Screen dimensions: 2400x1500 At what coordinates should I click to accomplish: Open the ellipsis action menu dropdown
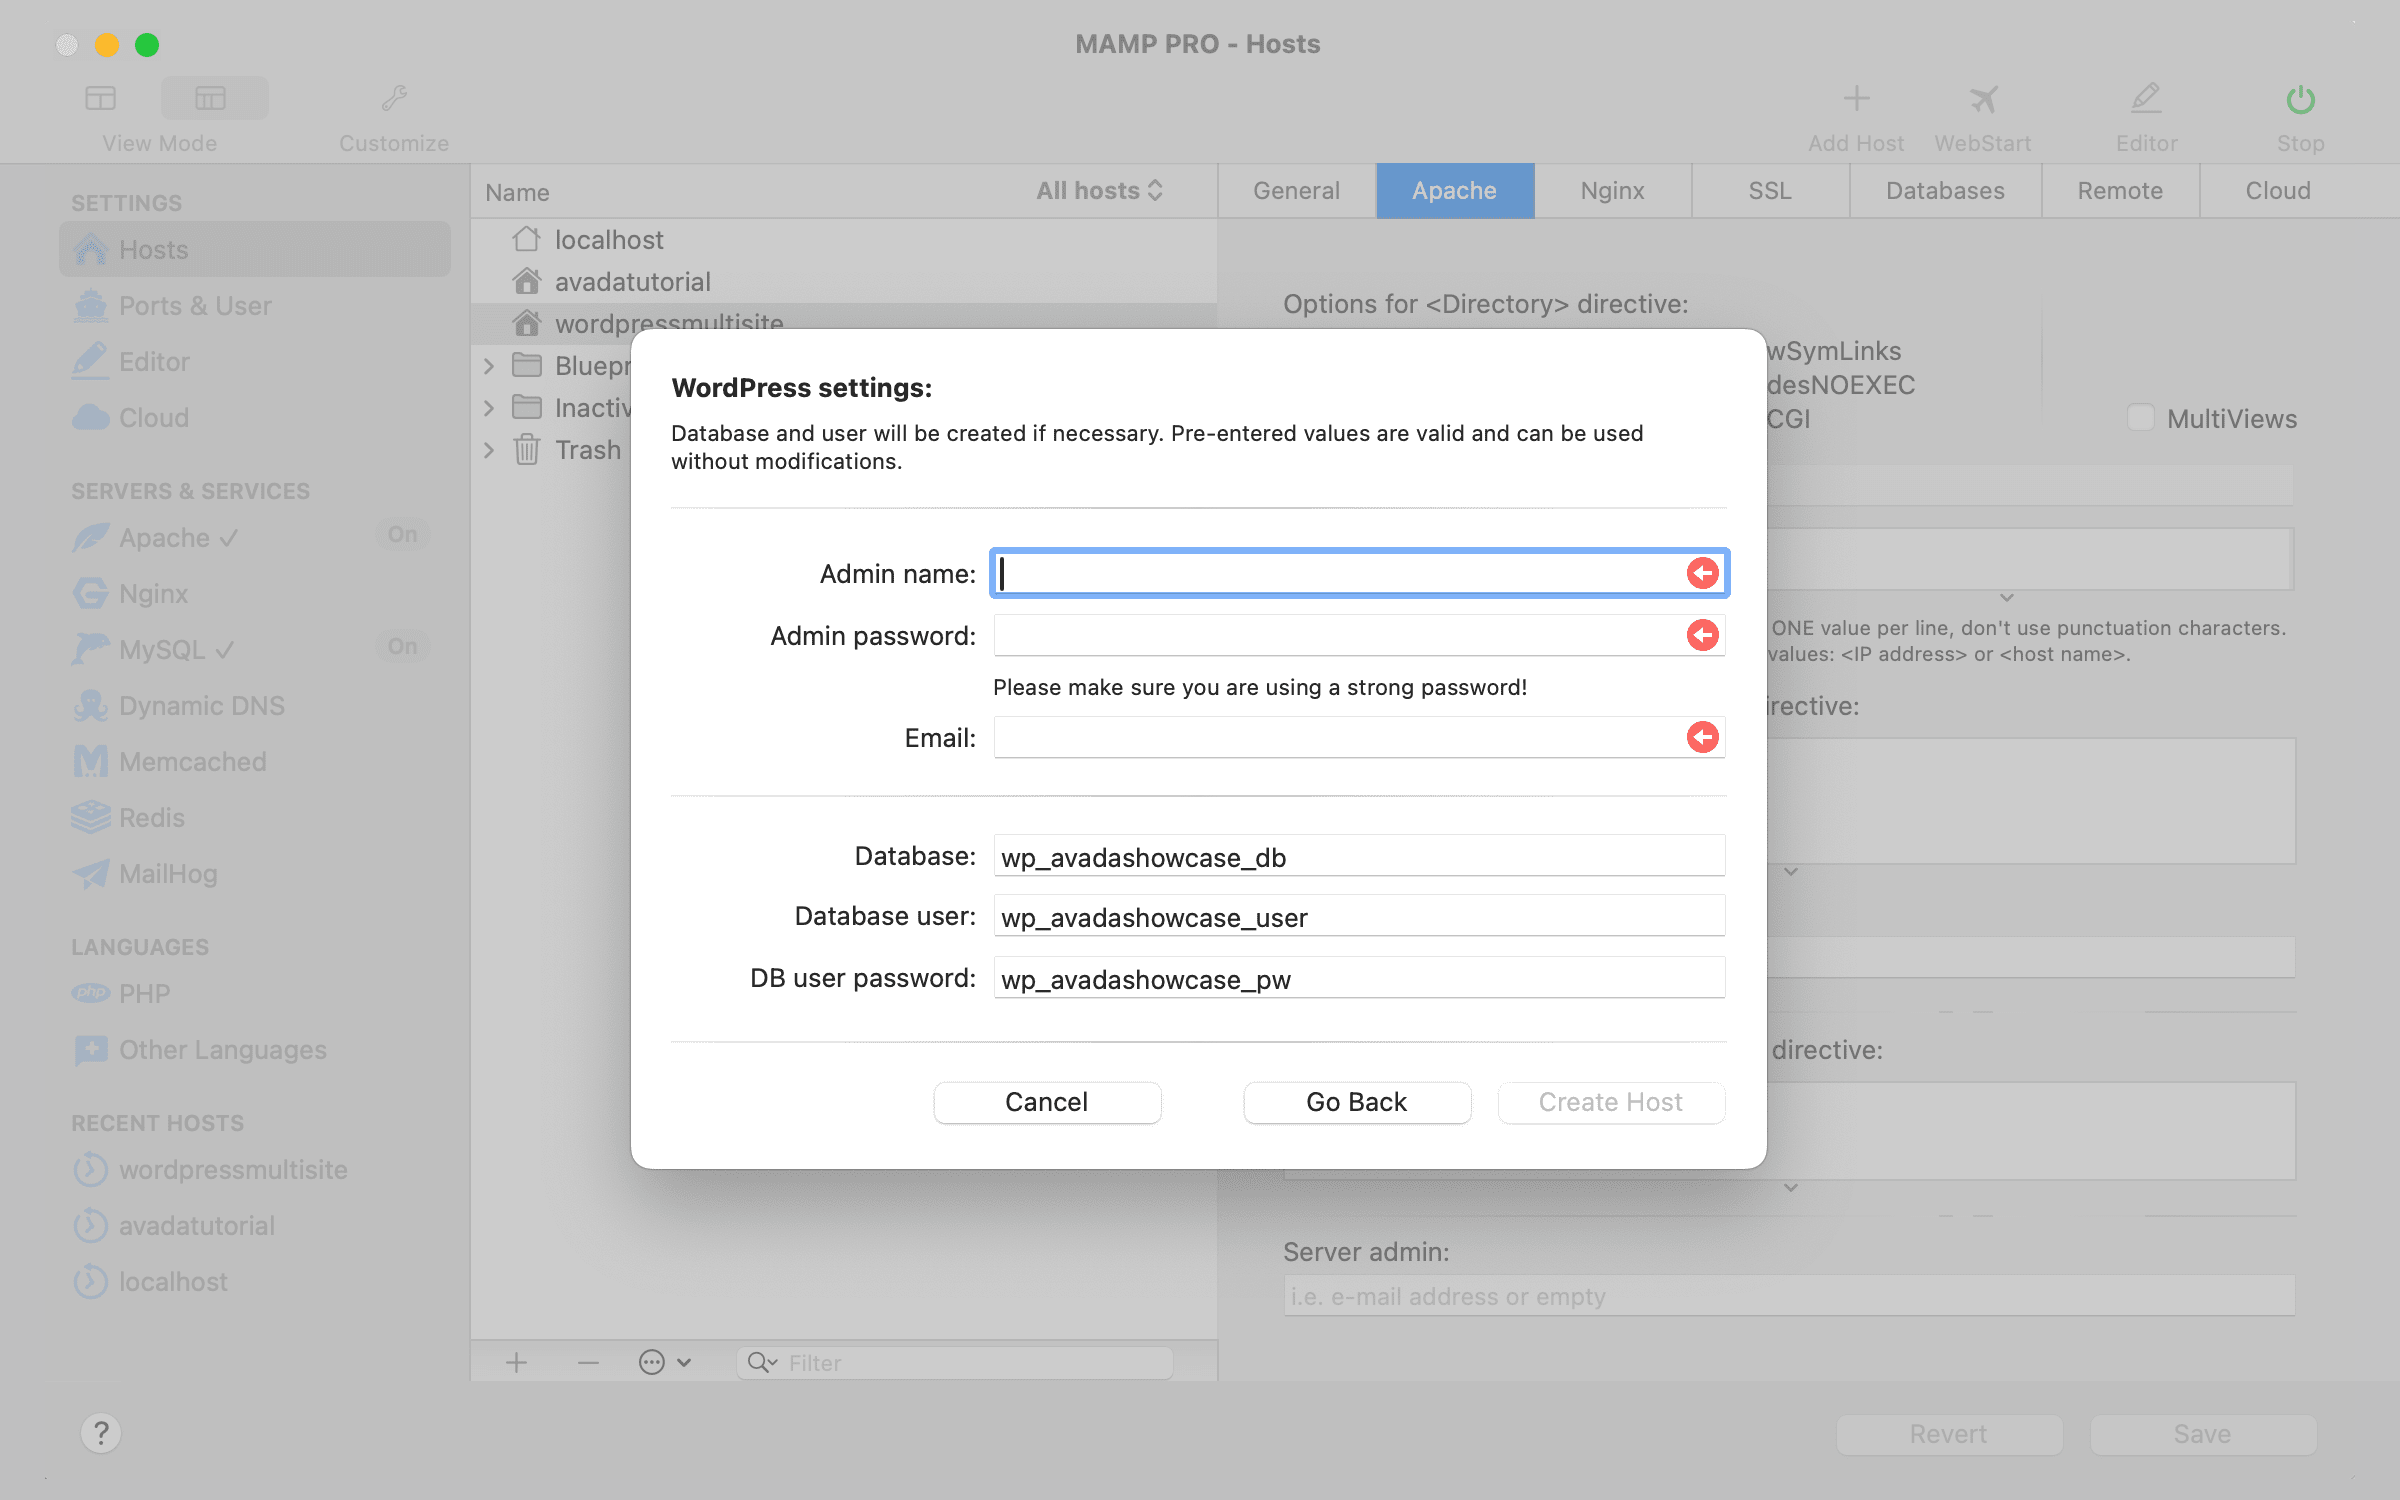coord(665,1363)
